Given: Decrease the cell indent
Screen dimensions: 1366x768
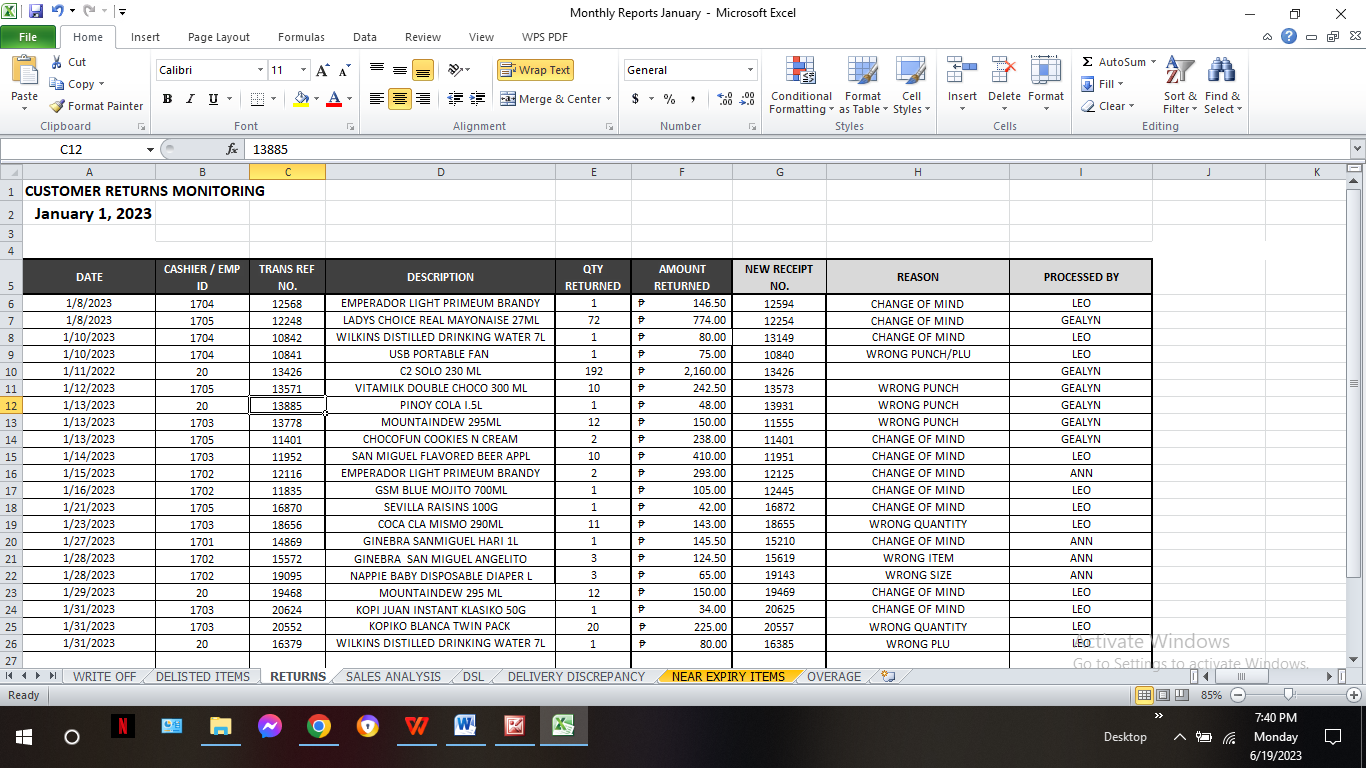Looking at the screenshot, I should pos(455,99).
